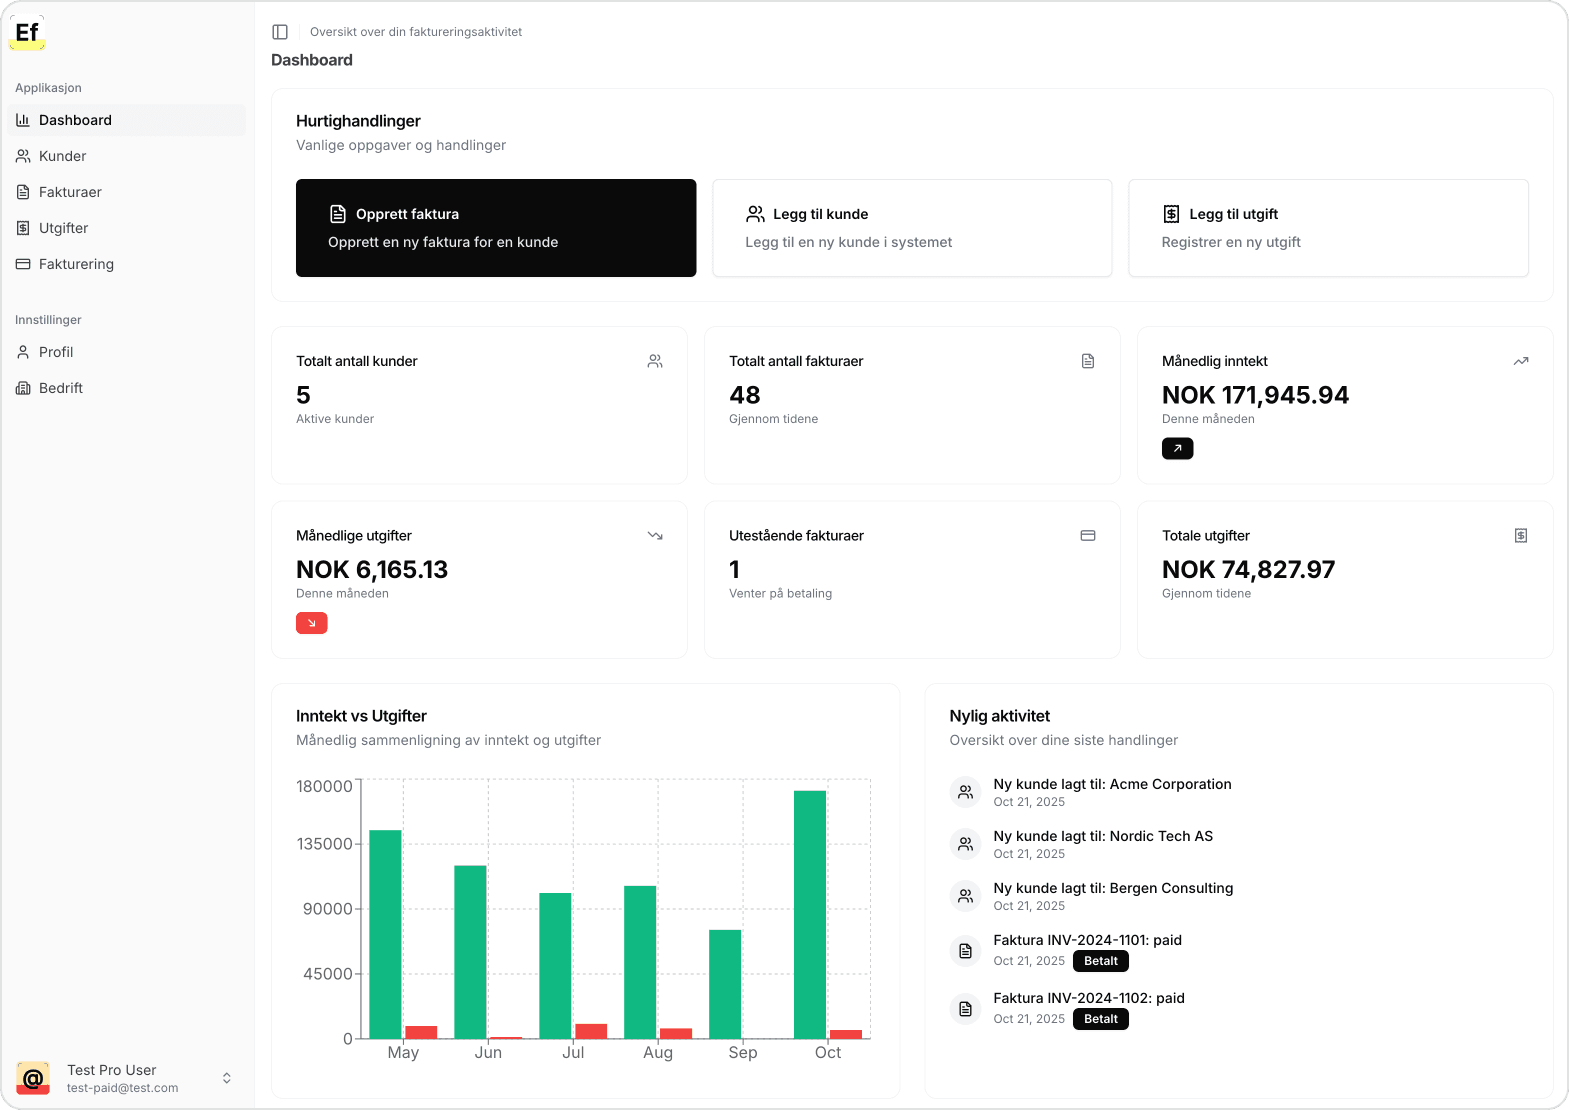This screenshot has height=1110, width=1569.
Task: Open Kunder from the sidebar
Action: pyautogui.click(x=63, y=156)
